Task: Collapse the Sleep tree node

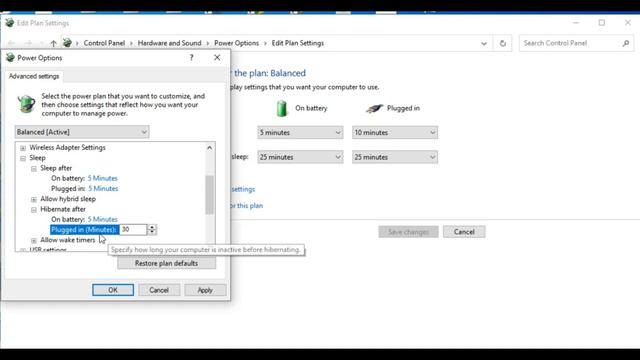Action: click(x=23, y=158)
